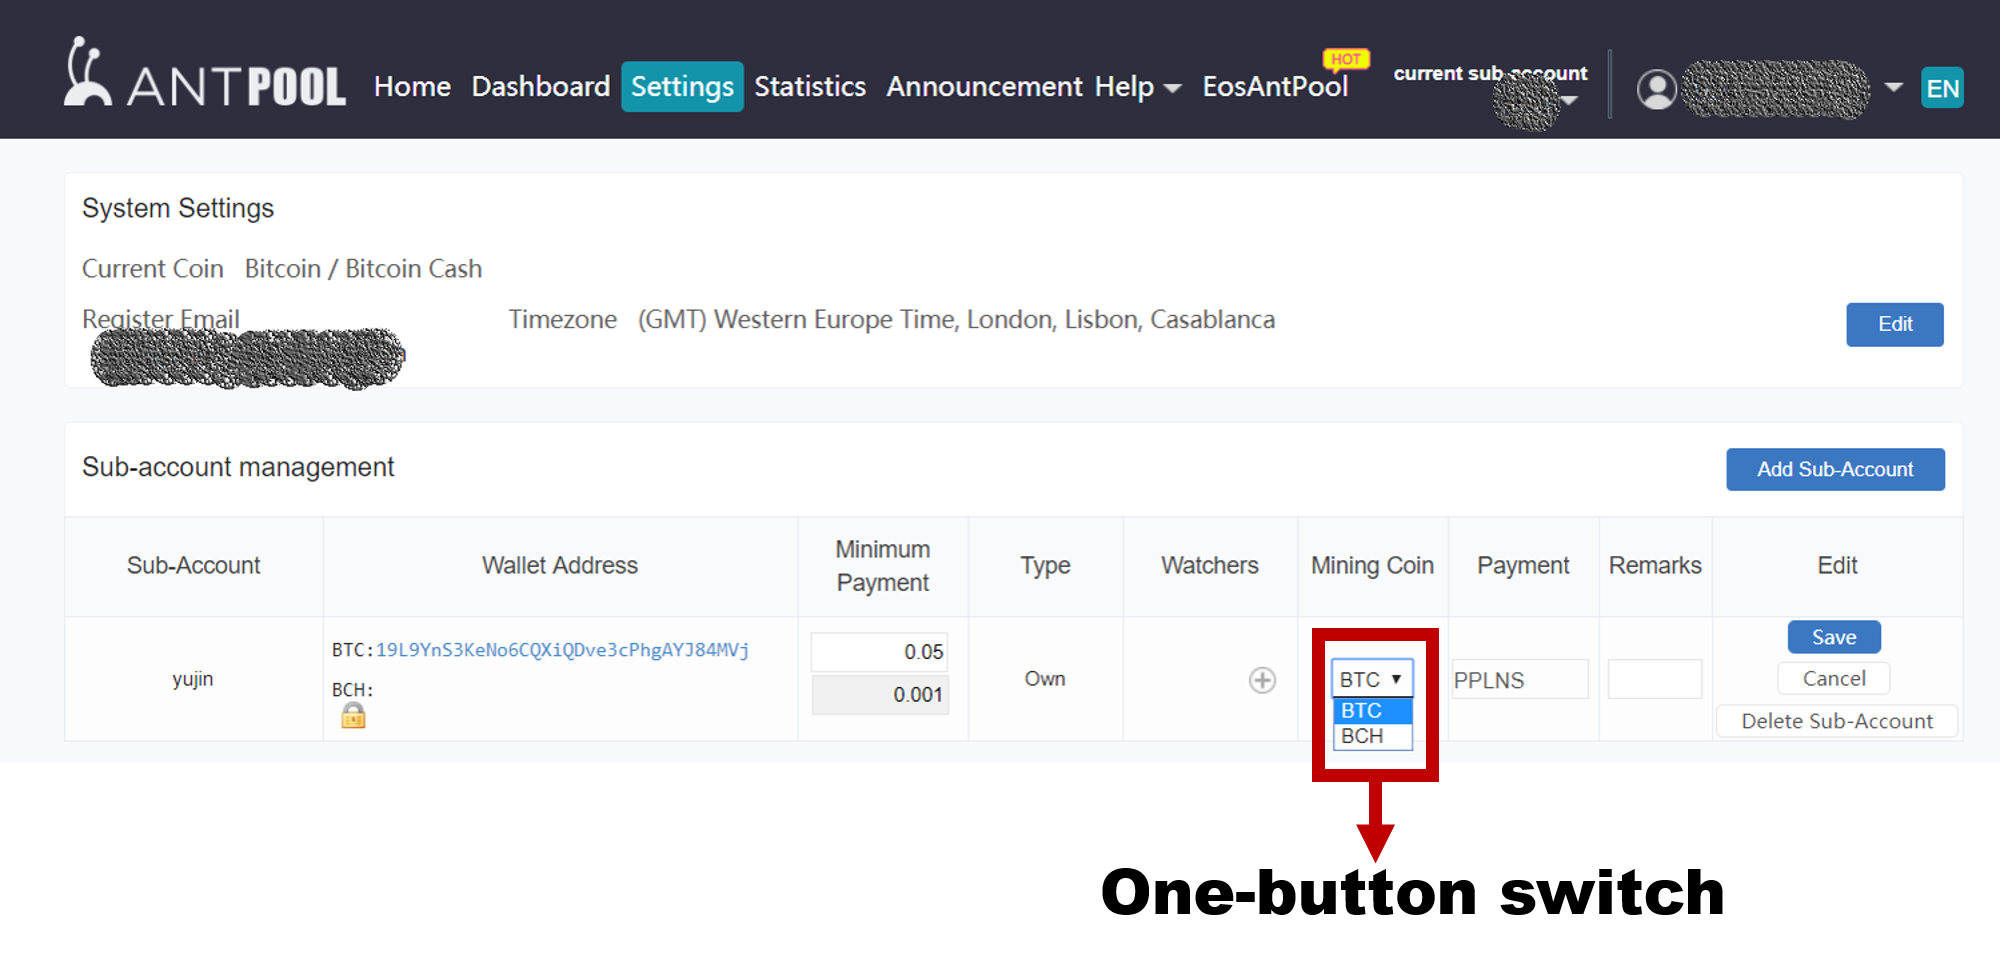Viewport: 2000px width, 968px height.
Task: Click the Edit column header
Action: 1837,566
